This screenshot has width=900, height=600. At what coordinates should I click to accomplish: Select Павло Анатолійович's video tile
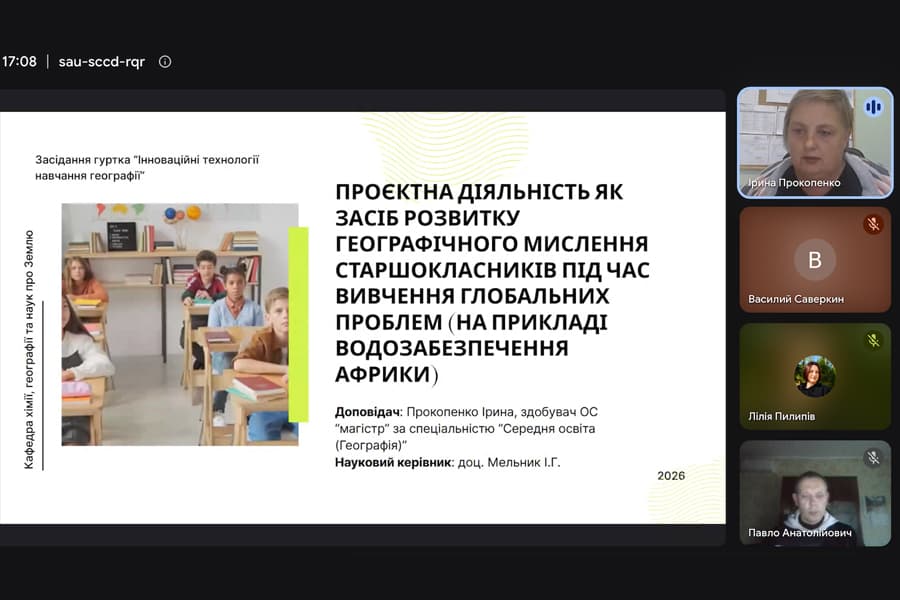815,493
